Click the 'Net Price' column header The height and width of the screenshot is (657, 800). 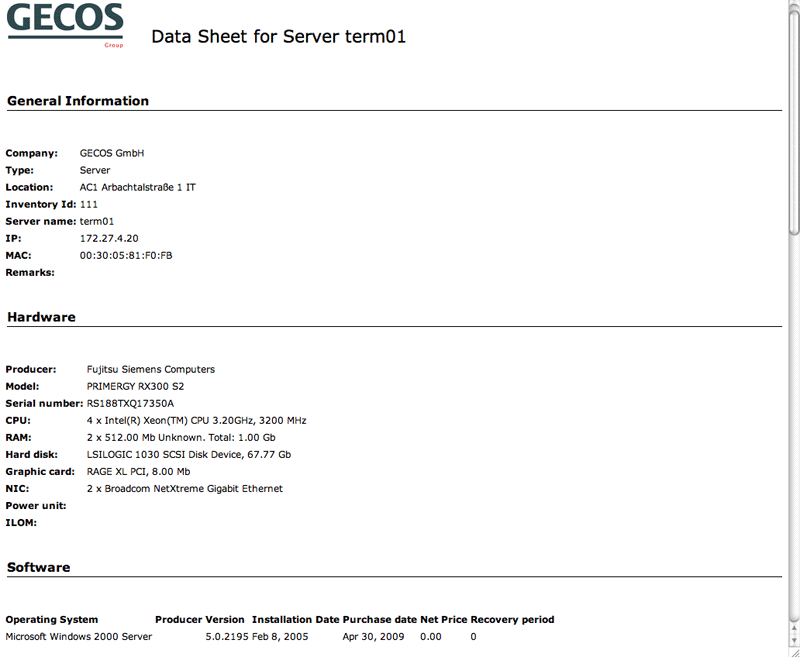[444, 620]
